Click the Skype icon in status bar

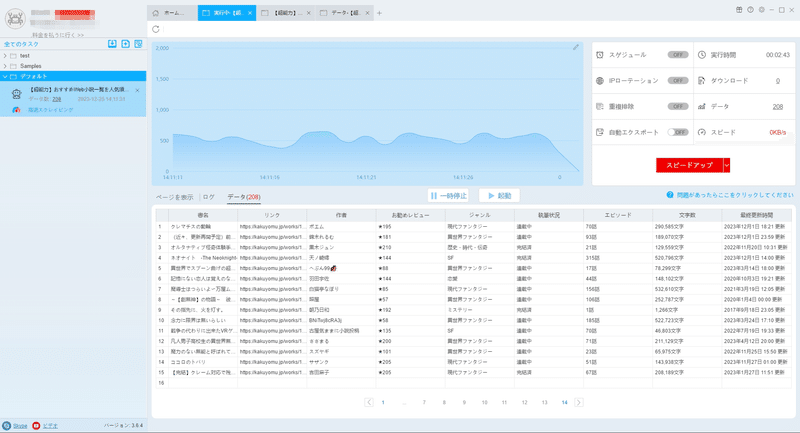click(6, 425)
